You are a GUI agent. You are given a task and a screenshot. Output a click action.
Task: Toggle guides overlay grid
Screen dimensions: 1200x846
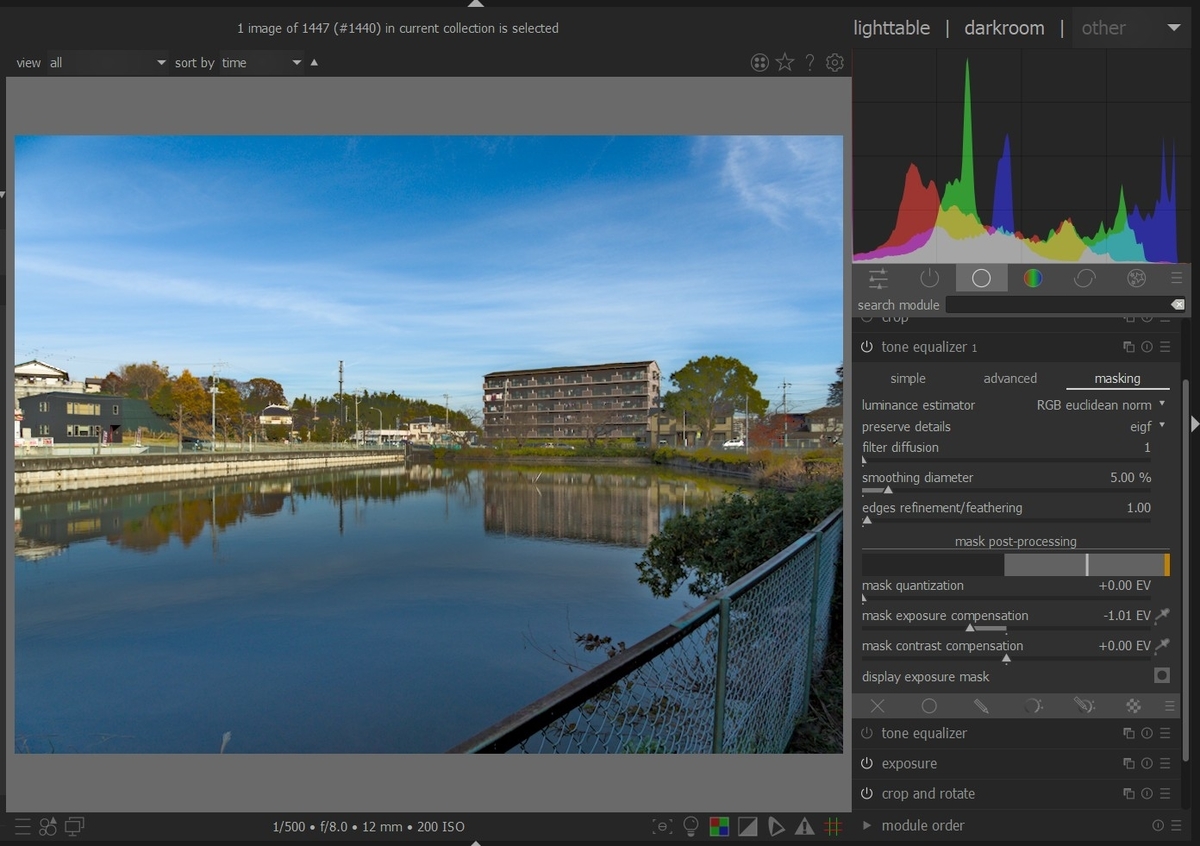pyautogui.click(x=833, y=827)
